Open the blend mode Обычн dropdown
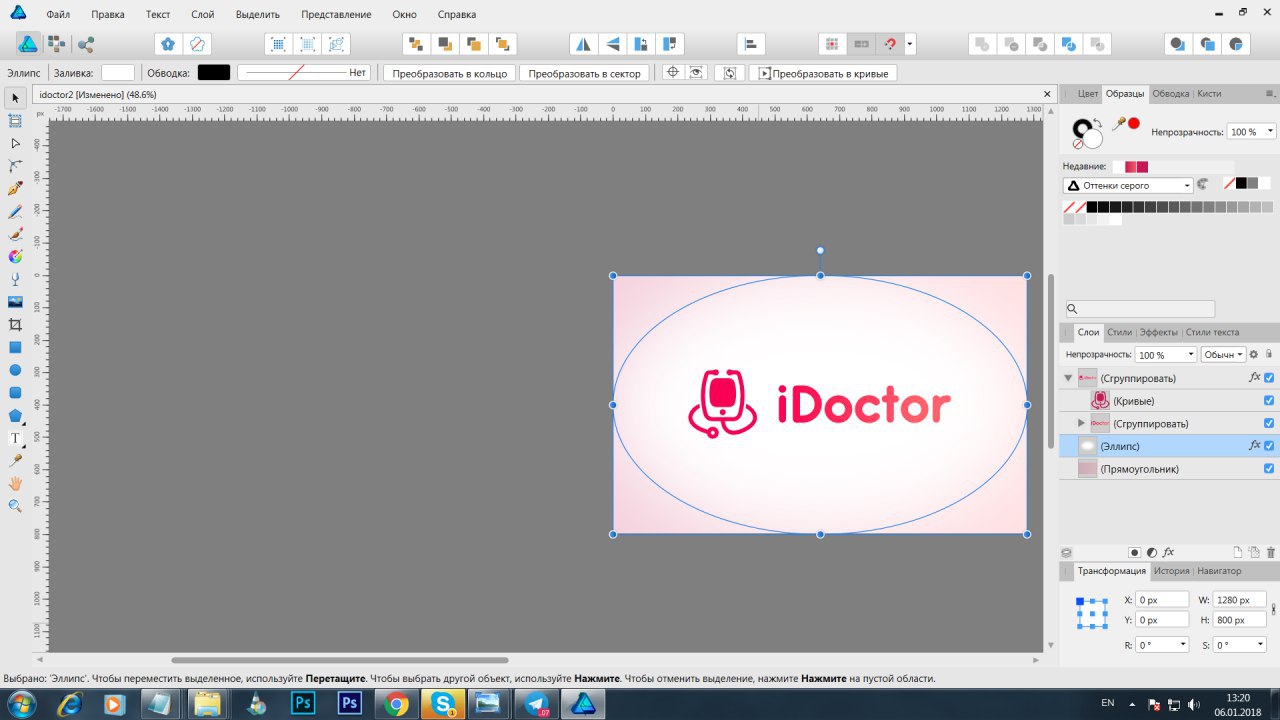The width and height of the screenshot is (1280, 720). [1222, 355]
